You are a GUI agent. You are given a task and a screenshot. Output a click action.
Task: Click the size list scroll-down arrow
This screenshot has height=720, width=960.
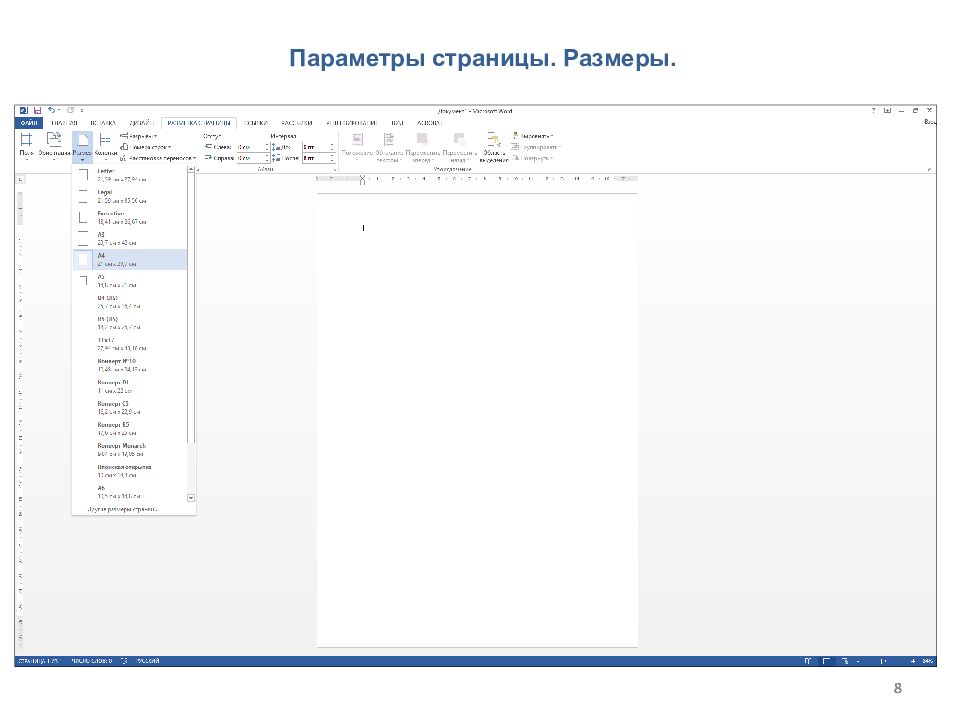point(191,498)
